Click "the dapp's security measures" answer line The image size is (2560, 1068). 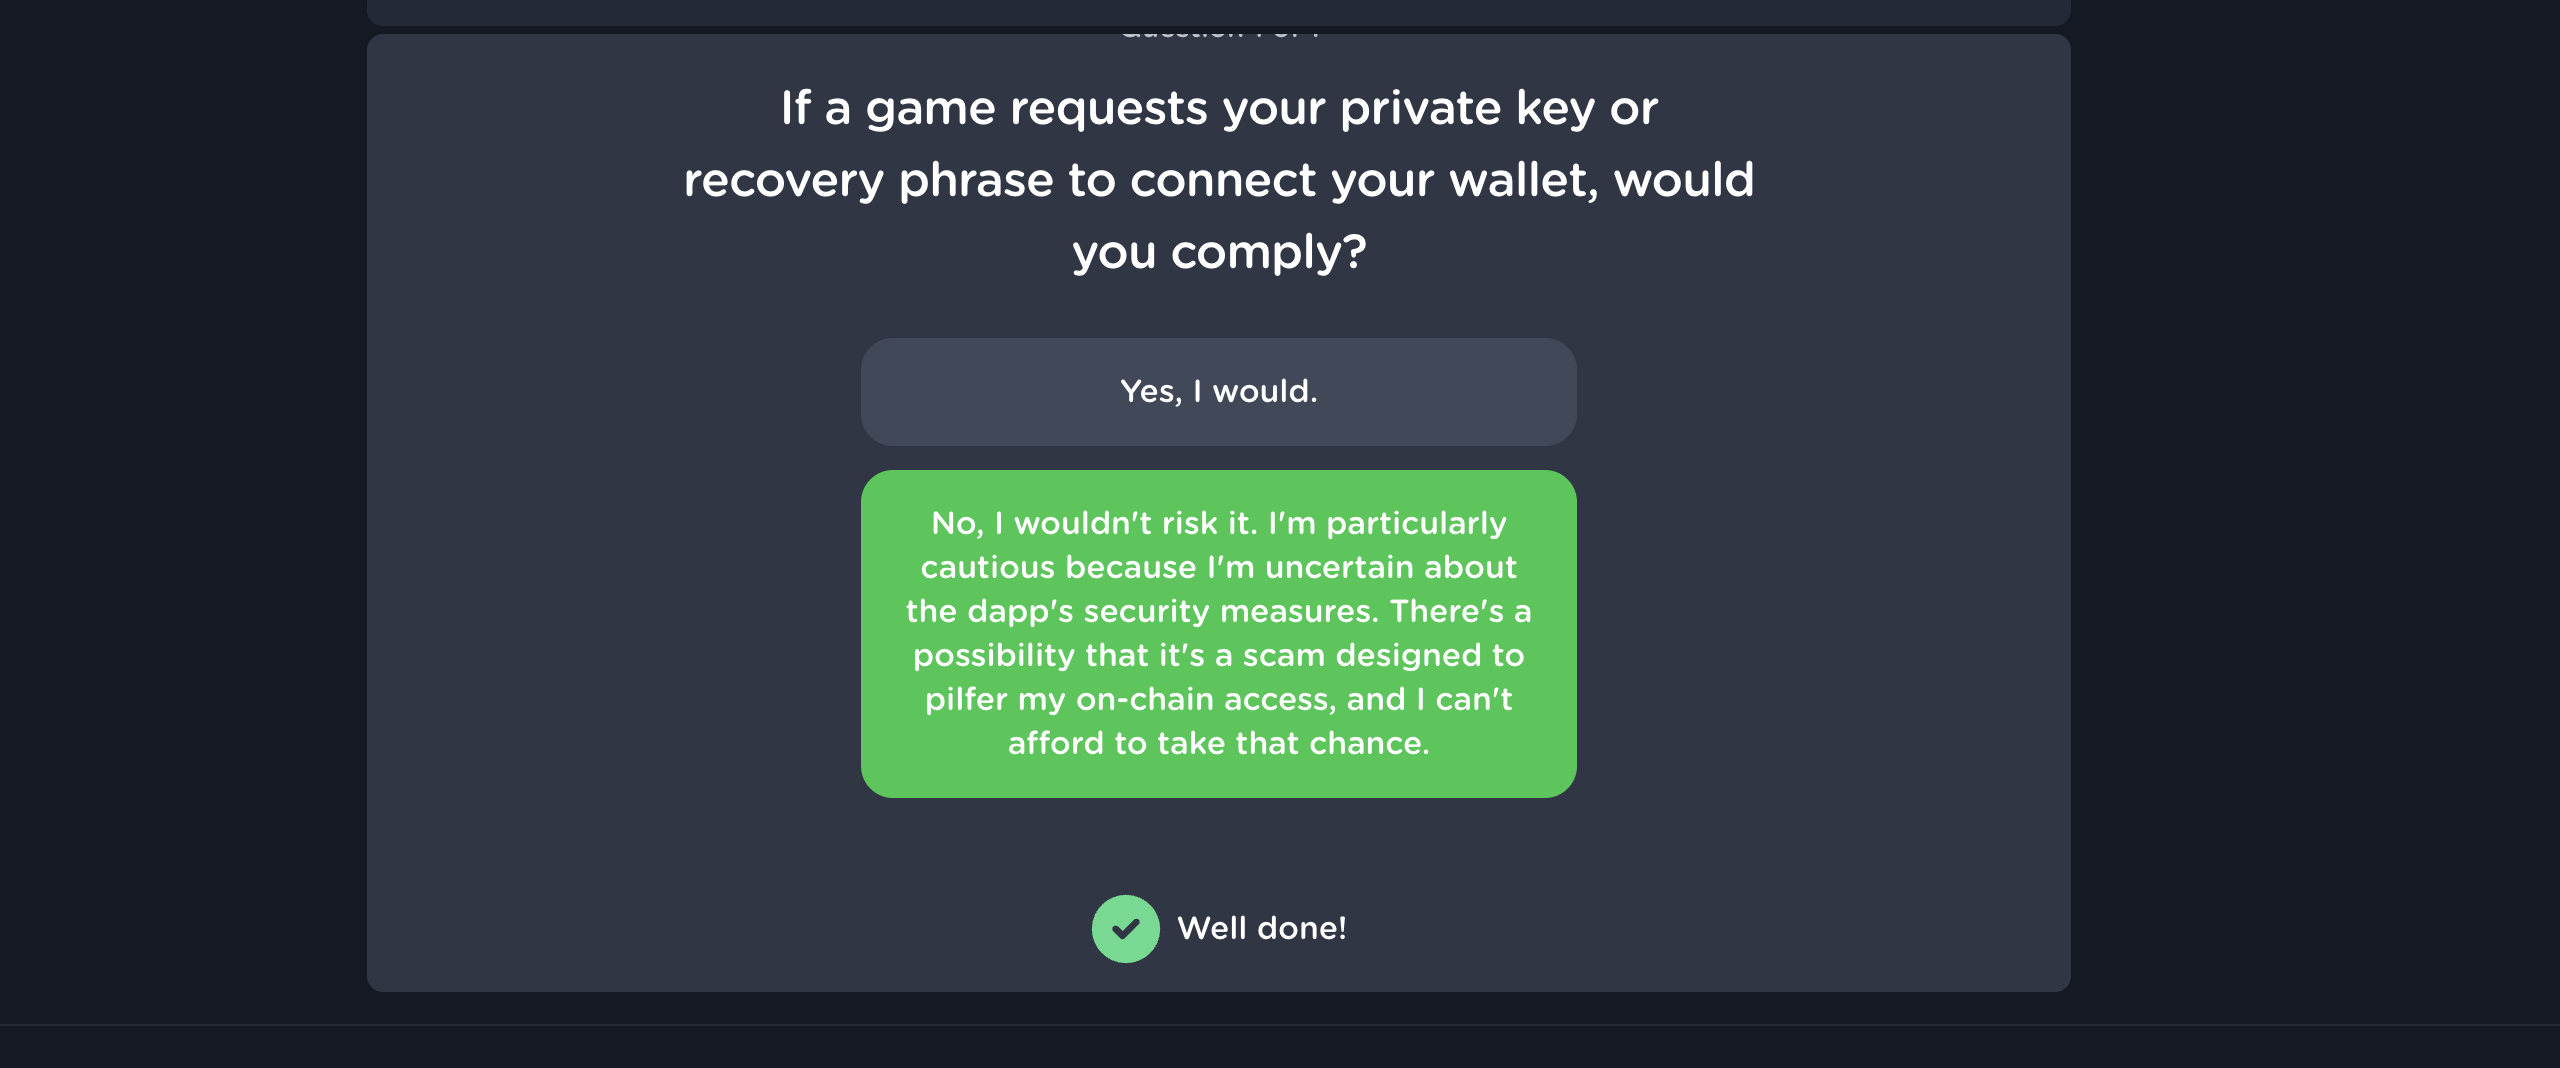coord(1218,612)
